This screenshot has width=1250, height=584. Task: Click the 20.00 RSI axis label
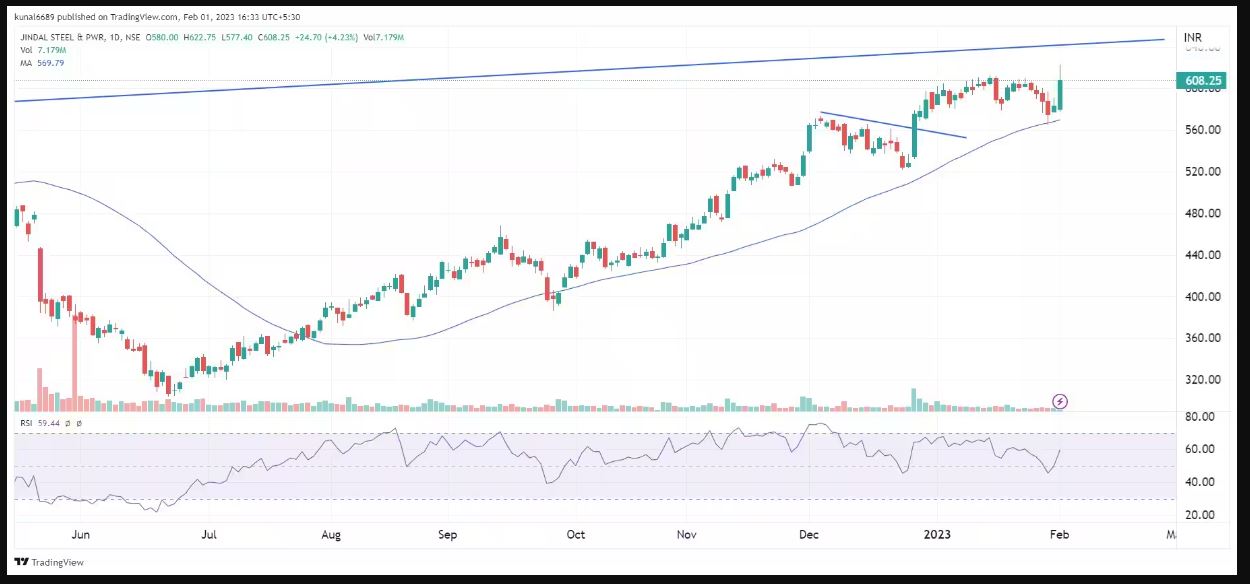click(x=1200, y=515)
